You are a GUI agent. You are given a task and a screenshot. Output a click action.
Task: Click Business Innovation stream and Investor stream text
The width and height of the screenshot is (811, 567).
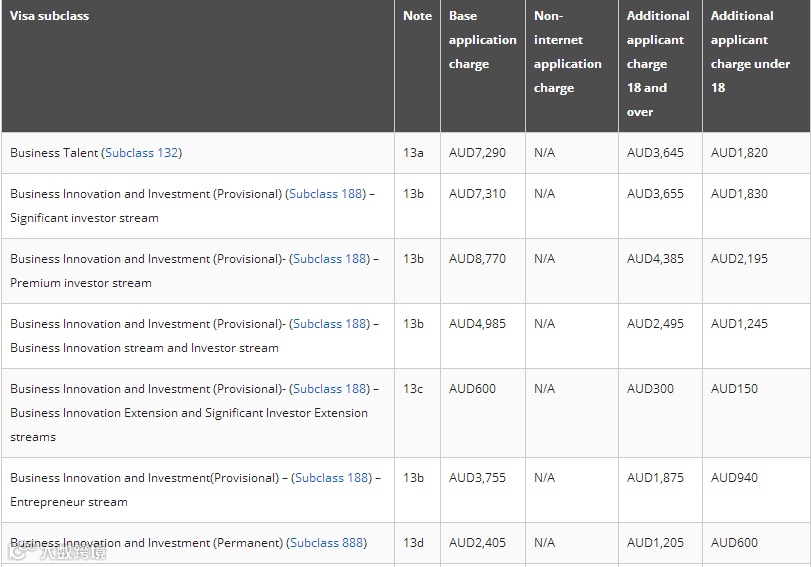point(144,348)
